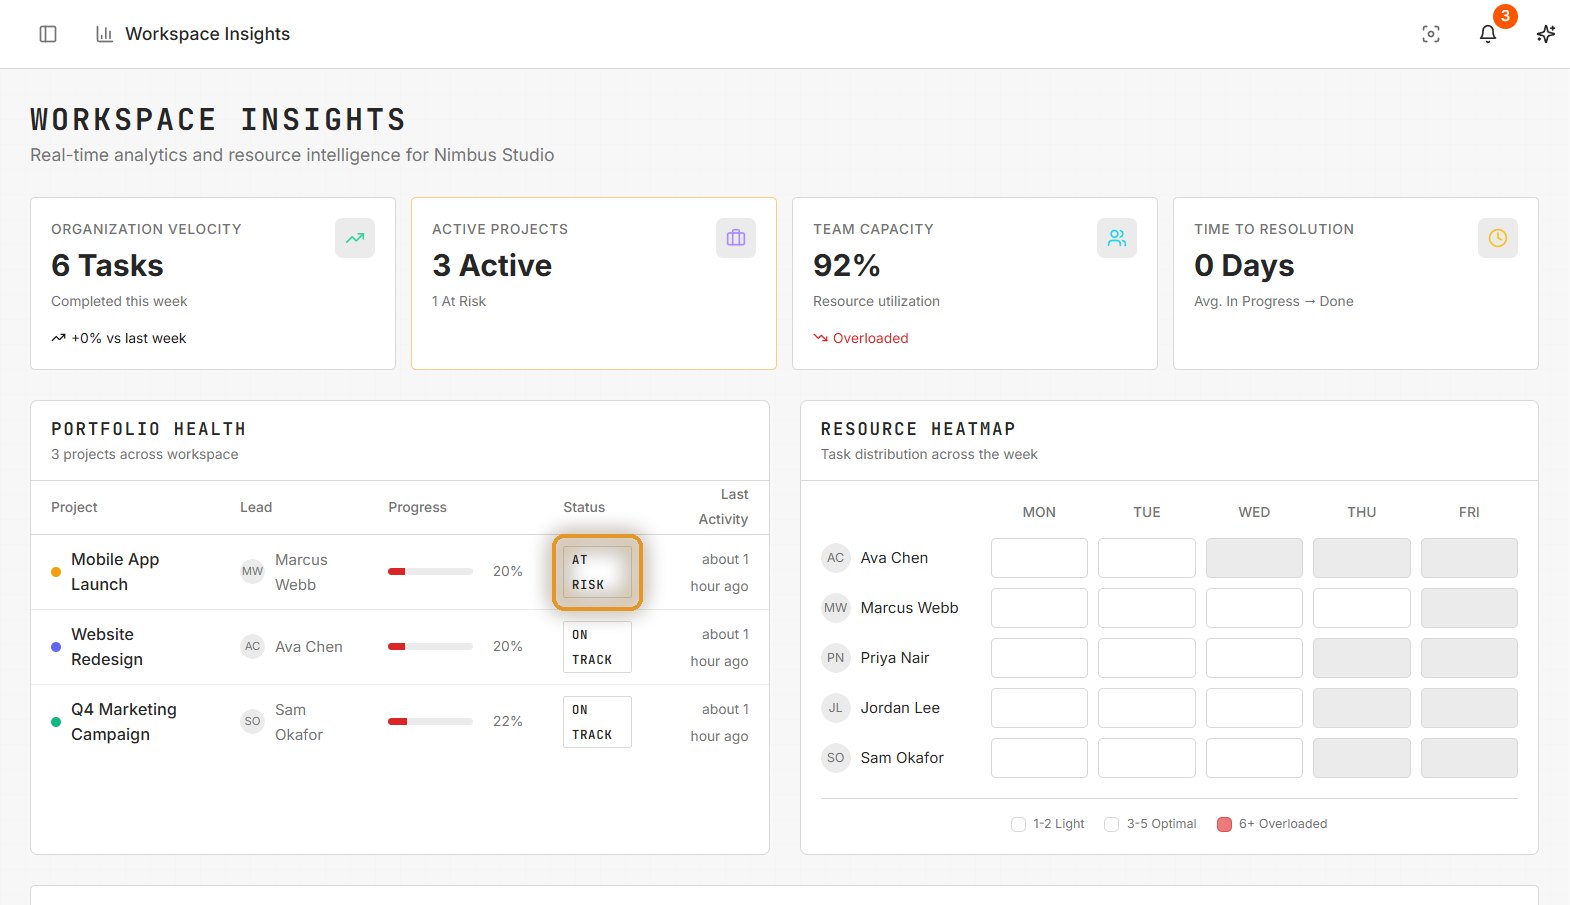The height and width of the screenshot is (905, 1570).
Task: Open the focus scan icon in header
Action: pos(1431,34)
